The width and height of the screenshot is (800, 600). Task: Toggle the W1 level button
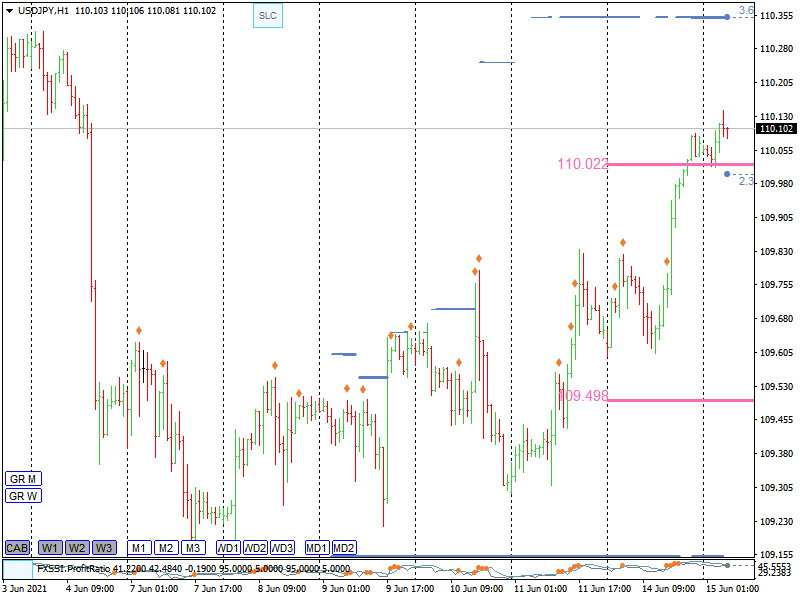[50, 548]
